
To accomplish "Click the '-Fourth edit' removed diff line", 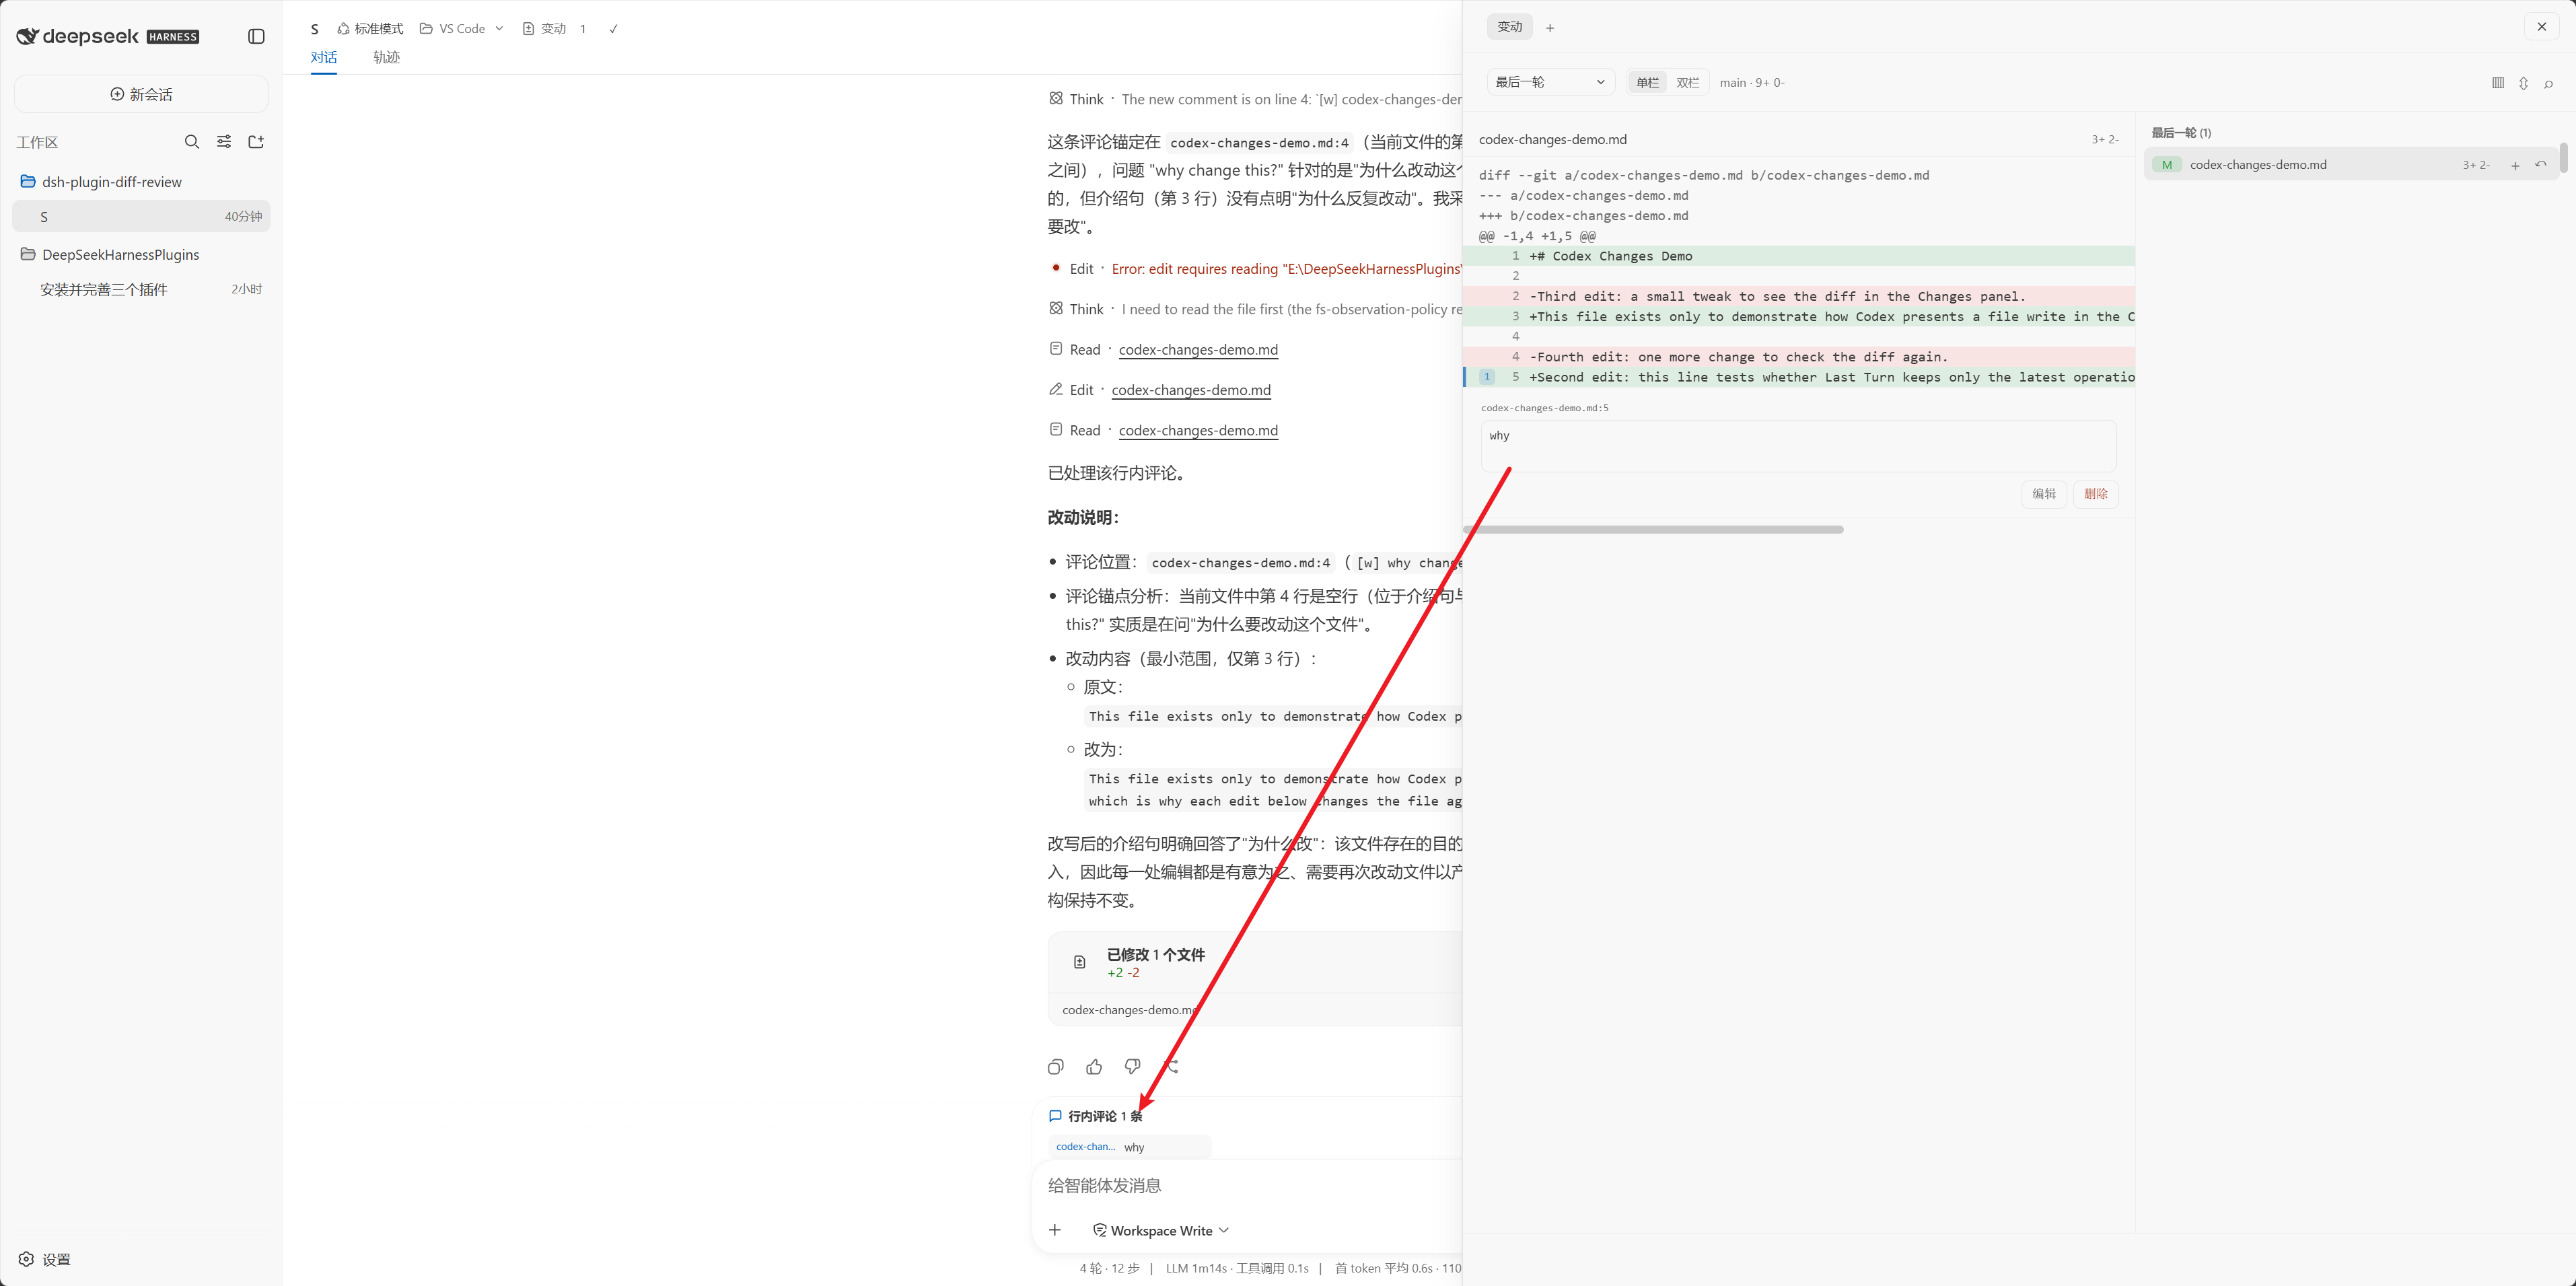I will (1798, 357).
